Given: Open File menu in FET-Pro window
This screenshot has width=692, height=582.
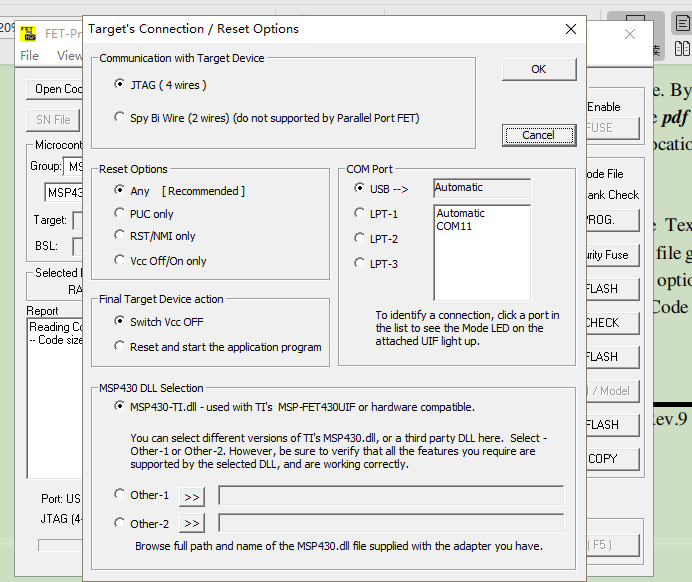Looking at the screenshot, I should [30, 56].
